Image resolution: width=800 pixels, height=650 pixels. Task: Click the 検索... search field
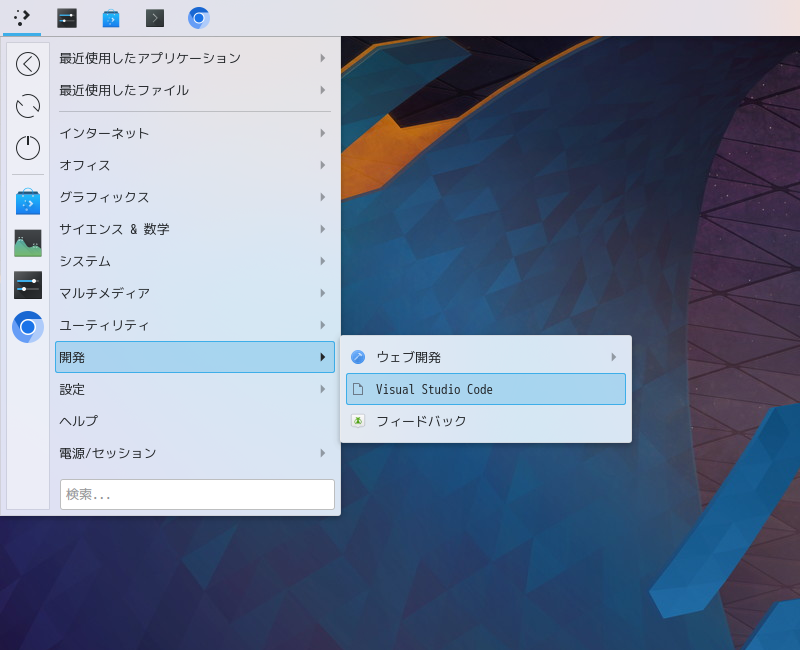pyautogui.click(x=197, y=494)
